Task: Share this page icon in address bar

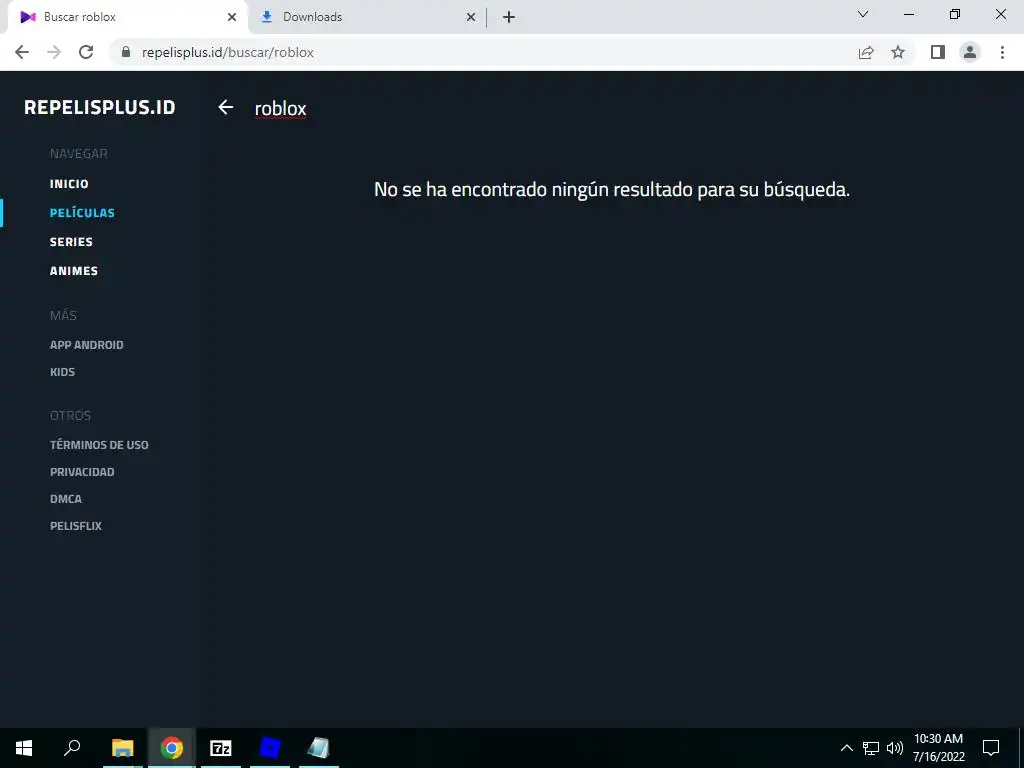Action: point(866,52)
